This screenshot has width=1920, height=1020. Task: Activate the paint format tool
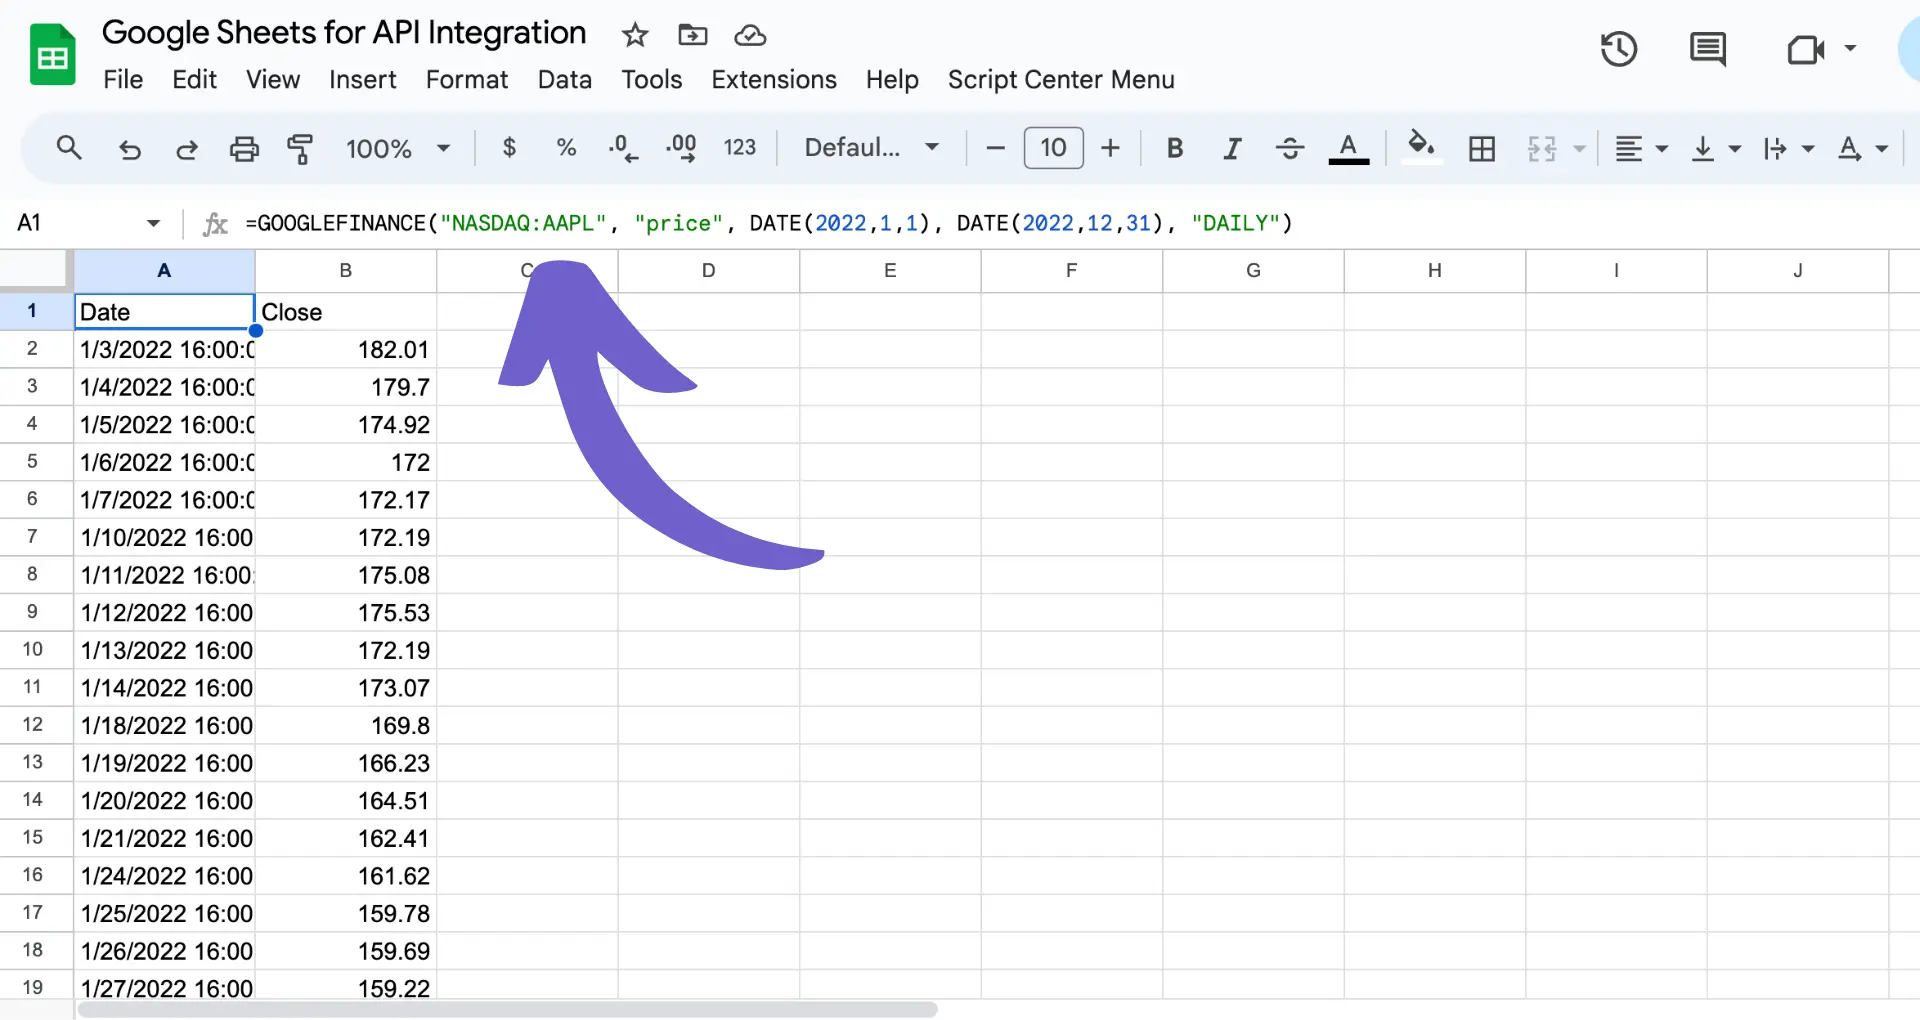point(300,149)
